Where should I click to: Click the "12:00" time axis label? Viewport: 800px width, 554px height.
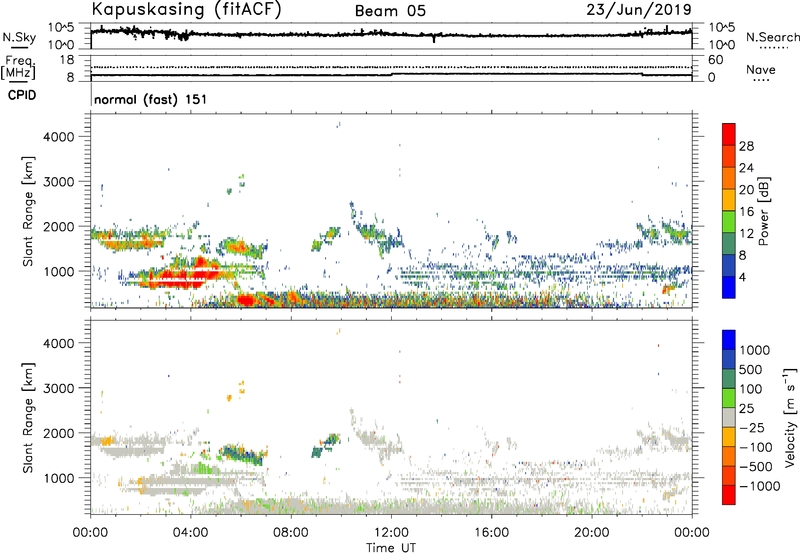[391, 533]
